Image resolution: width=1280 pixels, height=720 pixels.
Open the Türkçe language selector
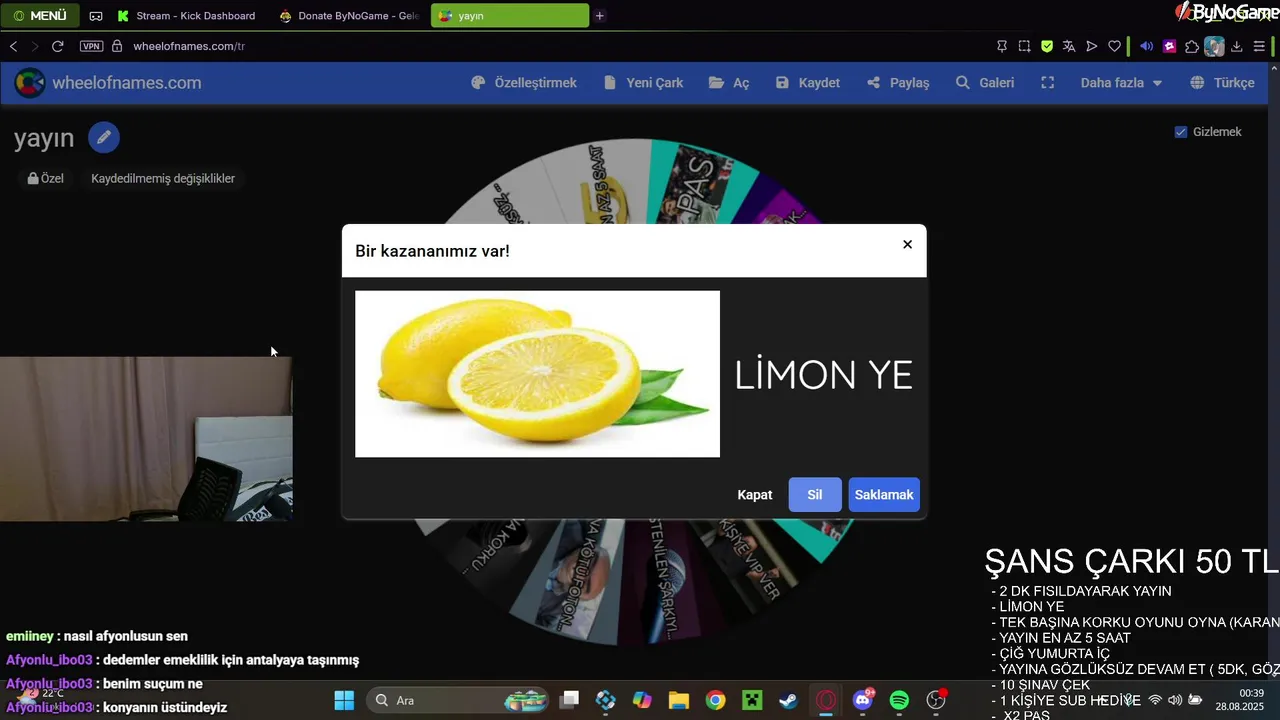(x=1222, y=83)
